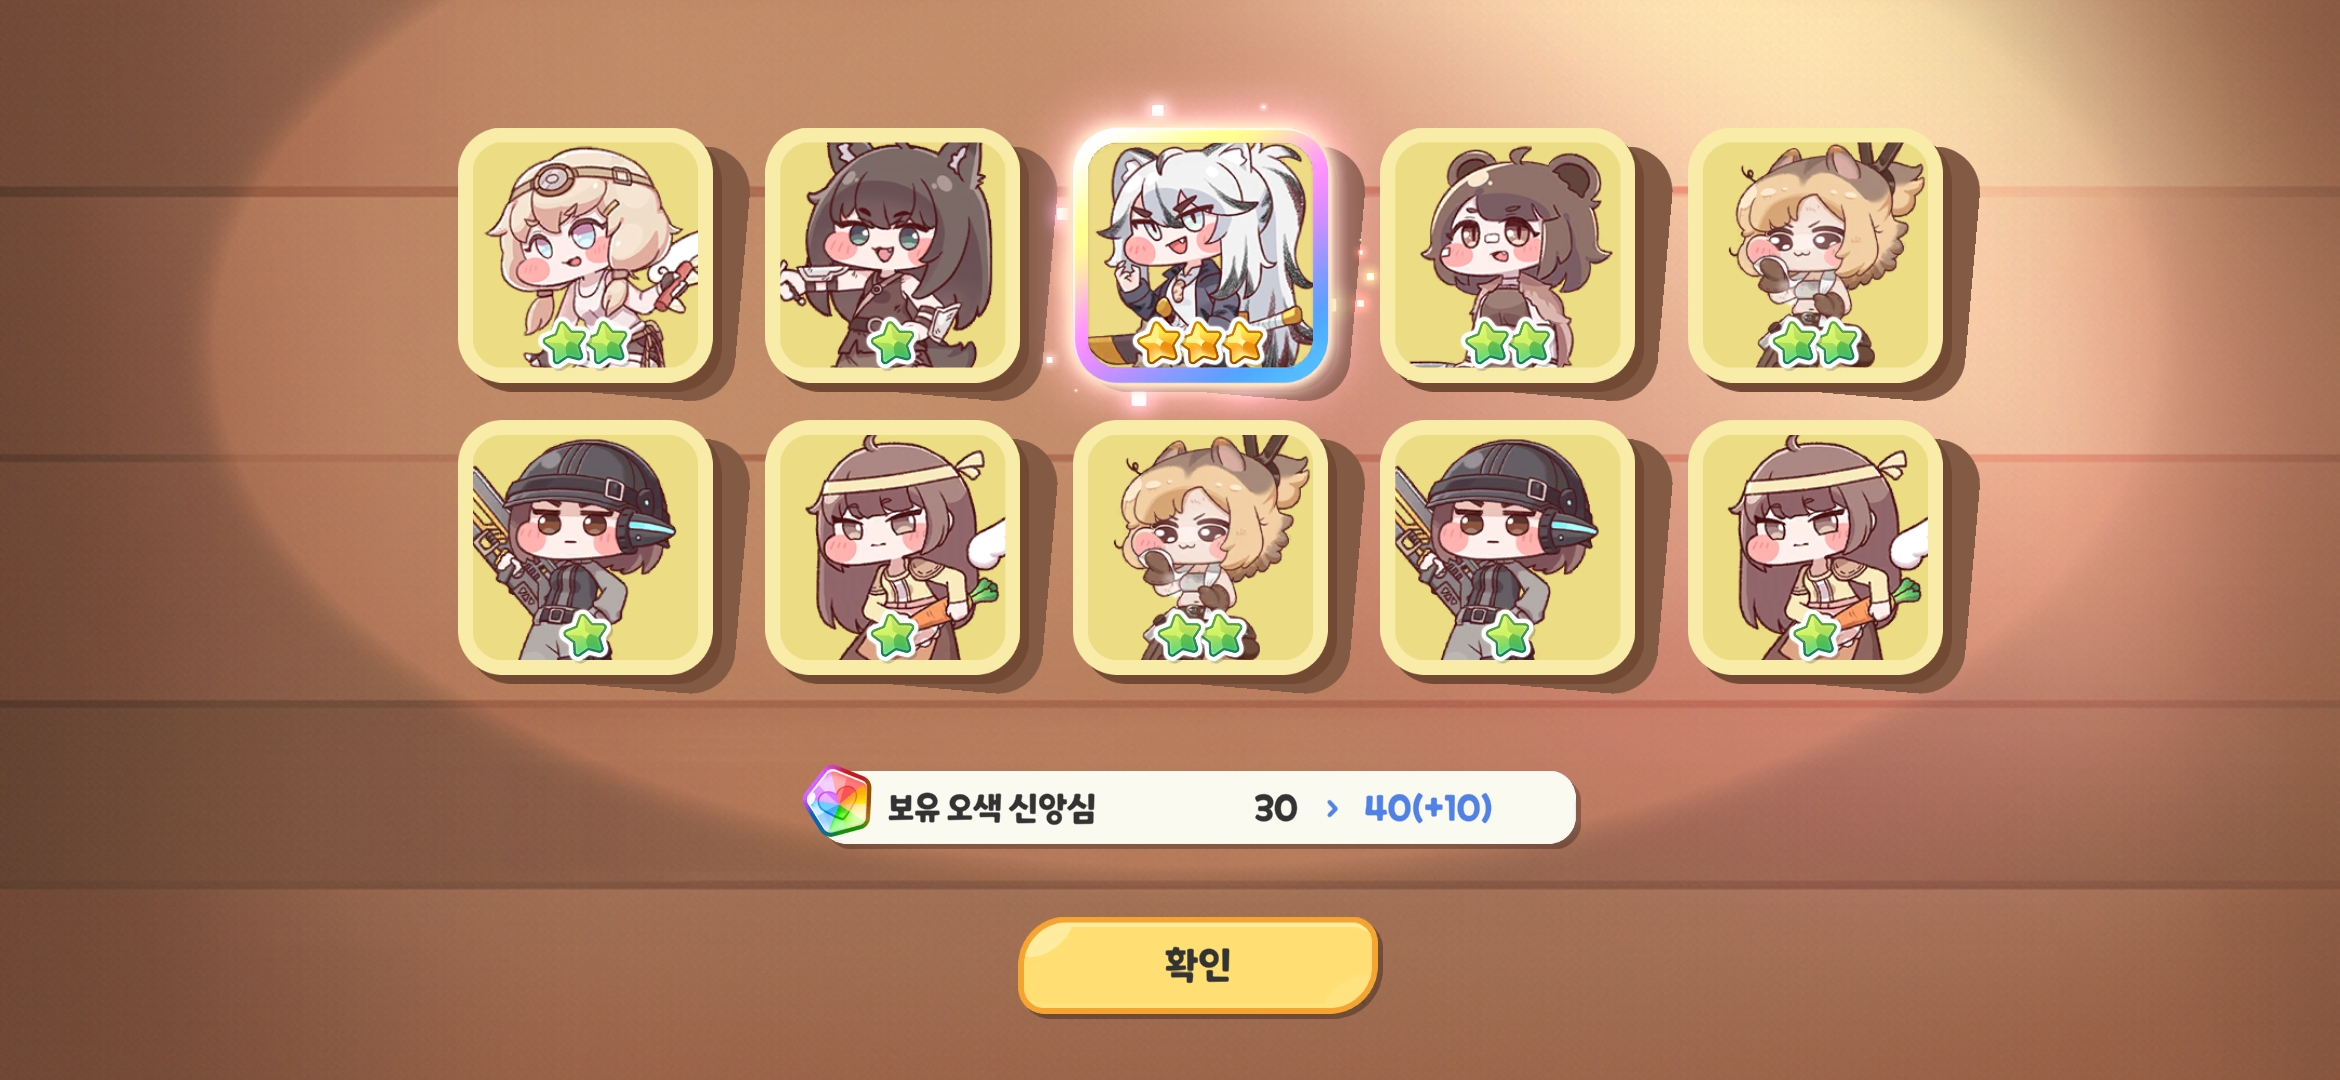The width and height of the screenshot is (2340, 1080).
Task: Open the black-haired wolf-eared character card
Action: click(892, 255)
